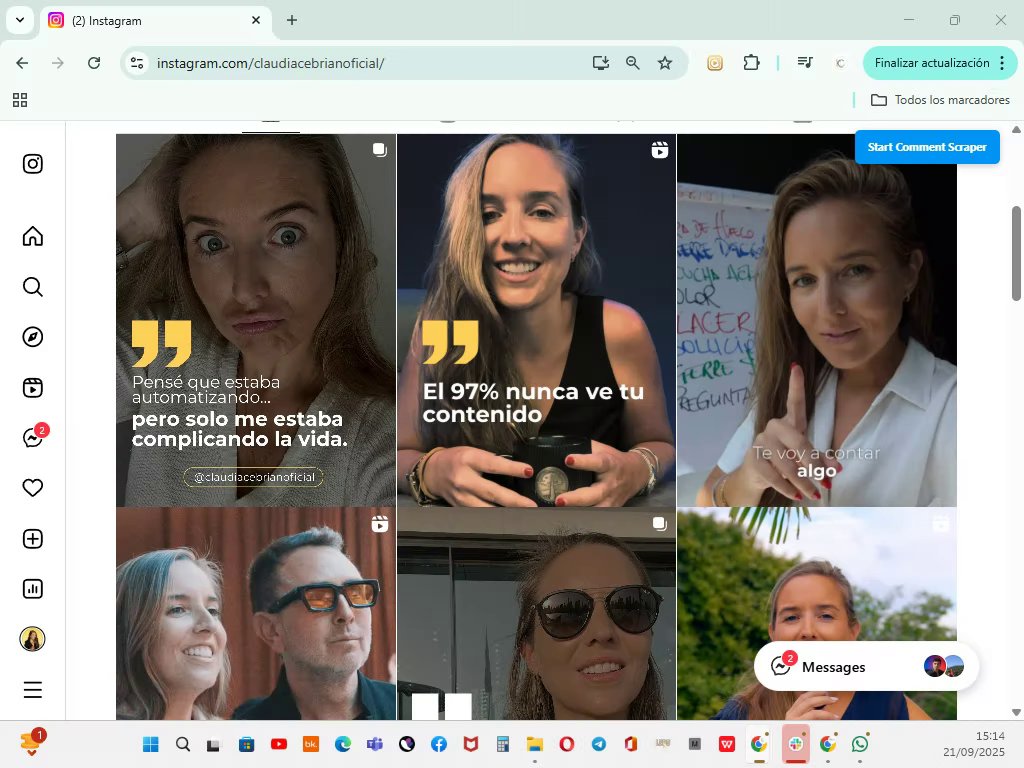Open Reels from the sidebar
1024x768 pixels.
click(x=33, y=388)
